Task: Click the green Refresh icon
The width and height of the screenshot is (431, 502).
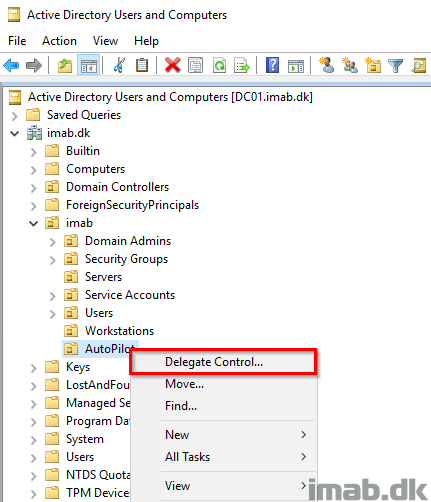Action: click(x=219, y=65)
